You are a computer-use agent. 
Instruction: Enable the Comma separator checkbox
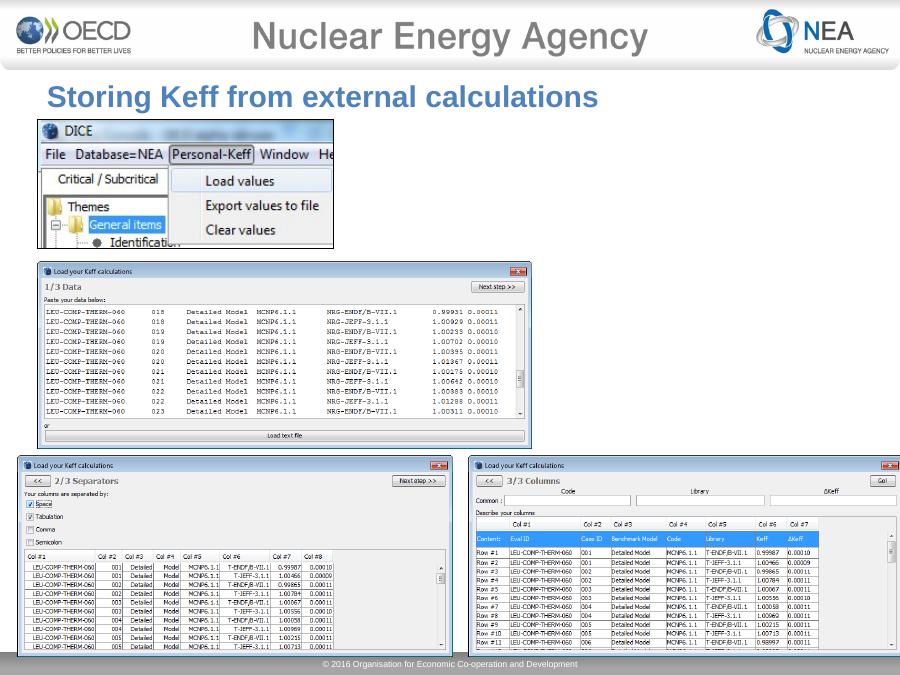(x=30, y=529)
